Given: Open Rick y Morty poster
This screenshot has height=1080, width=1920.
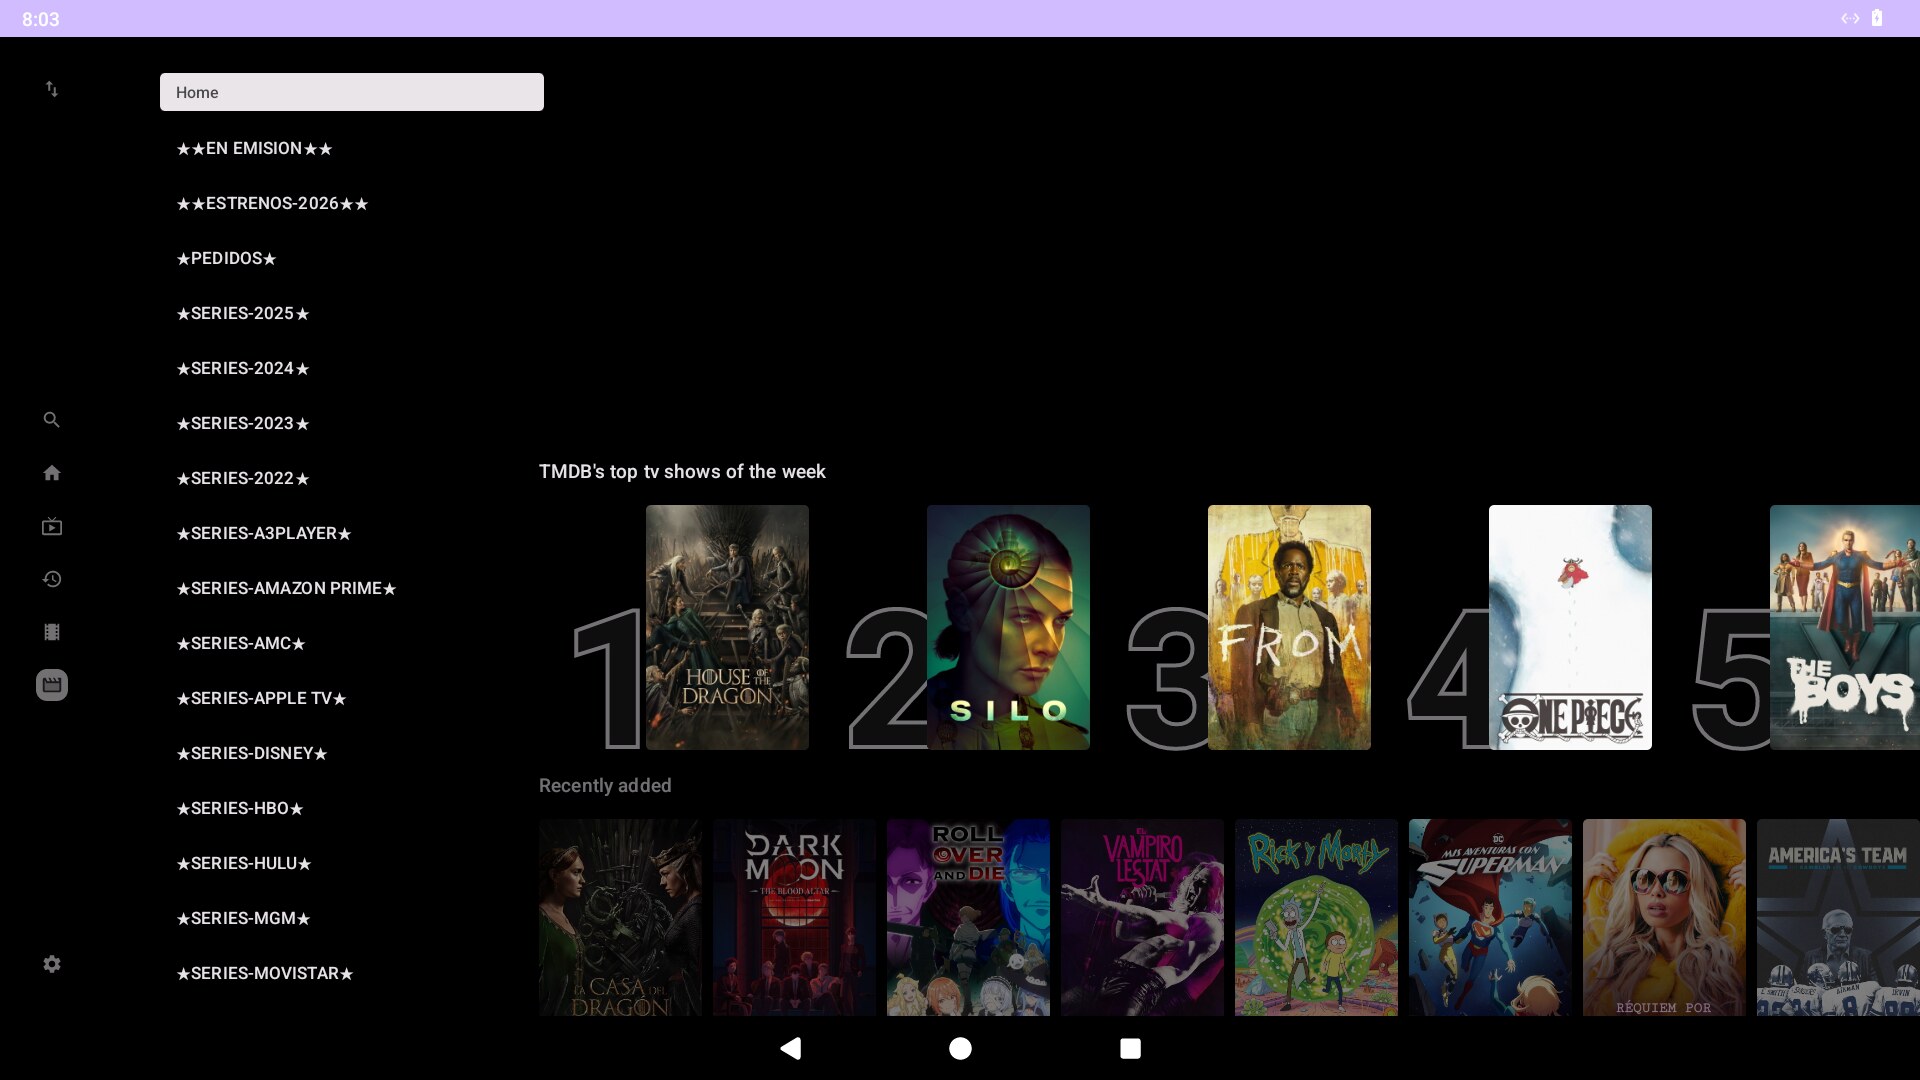Looking at the screenshot, I should 1316,917.
